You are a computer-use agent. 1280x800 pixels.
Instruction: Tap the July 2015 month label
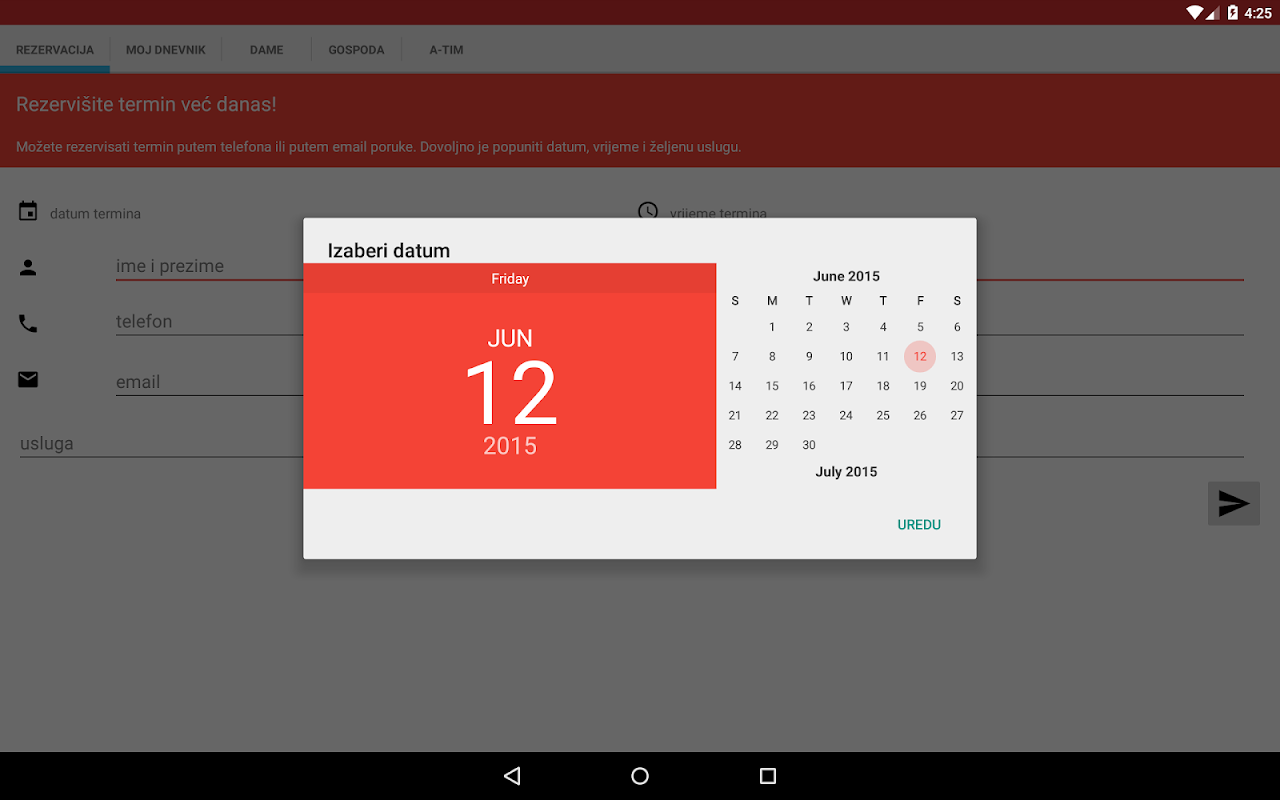[x=846, y=472]
